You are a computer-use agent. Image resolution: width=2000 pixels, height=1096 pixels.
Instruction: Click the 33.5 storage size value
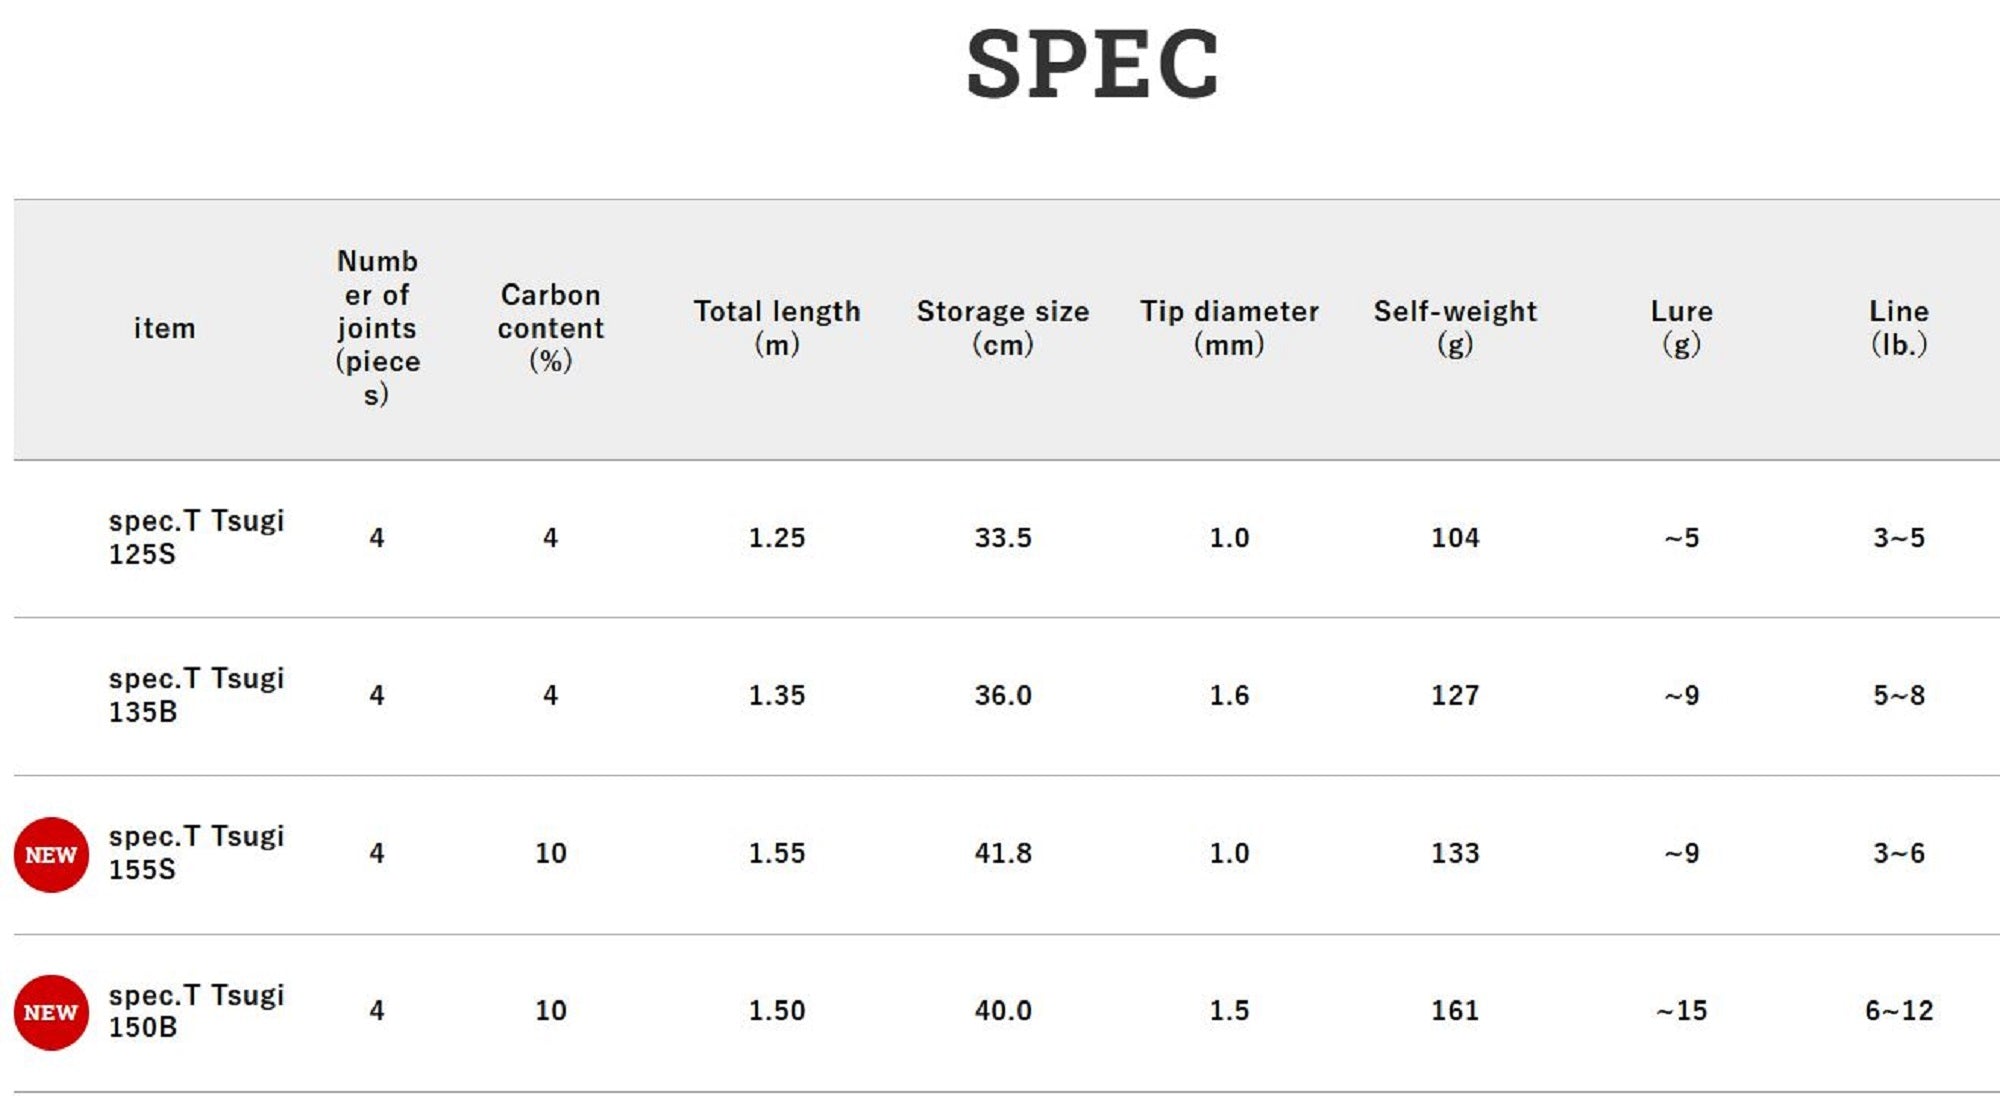[x=1003, y=538]
